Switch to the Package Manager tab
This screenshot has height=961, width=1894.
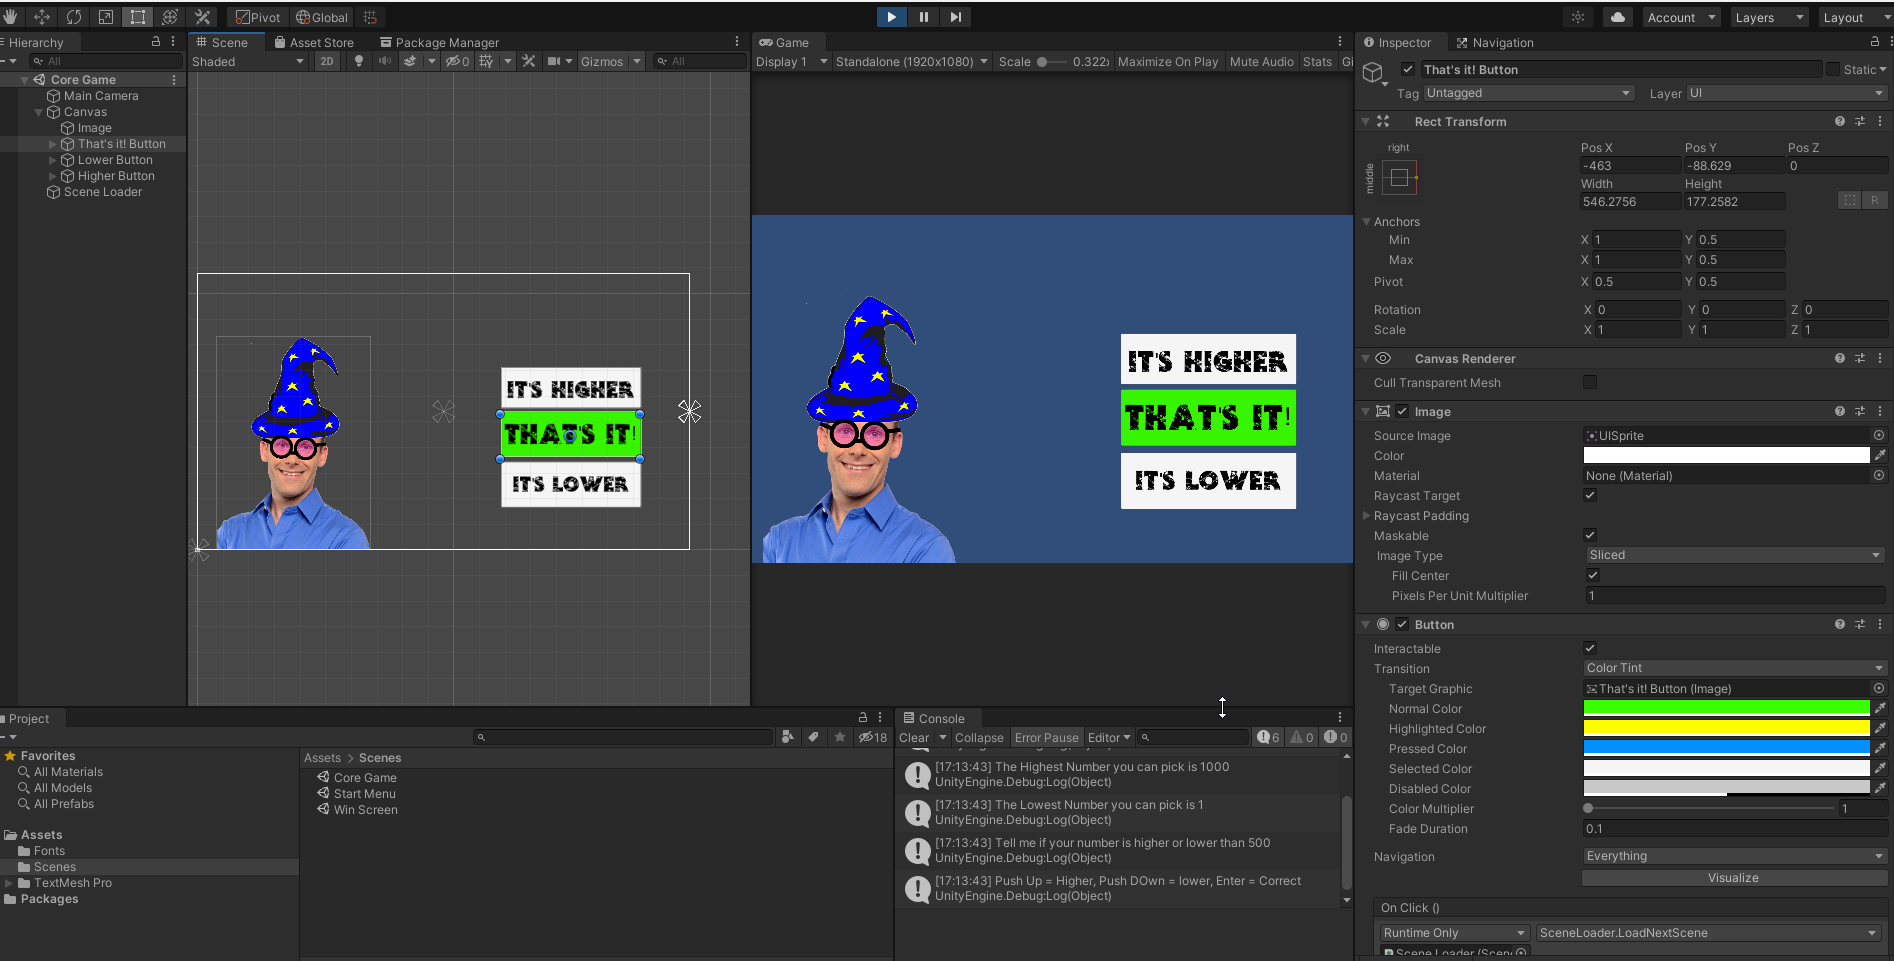pyautogui.click(x=438, y=42)
